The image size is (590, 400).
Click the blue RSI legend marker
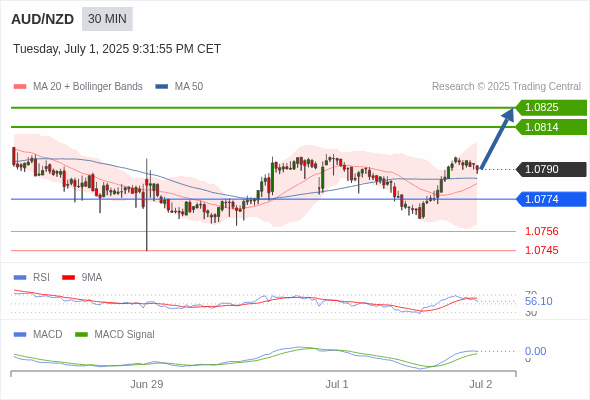[x=20, y=278]
